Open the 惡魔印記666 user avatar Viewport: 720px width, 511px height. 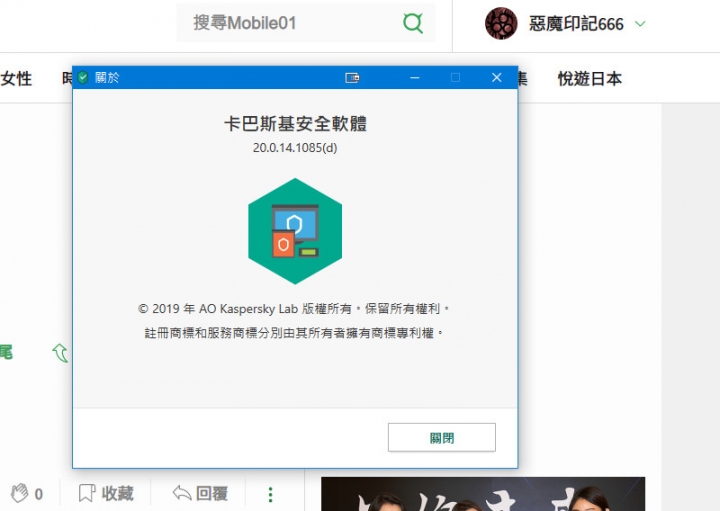[x=501, y=23]
